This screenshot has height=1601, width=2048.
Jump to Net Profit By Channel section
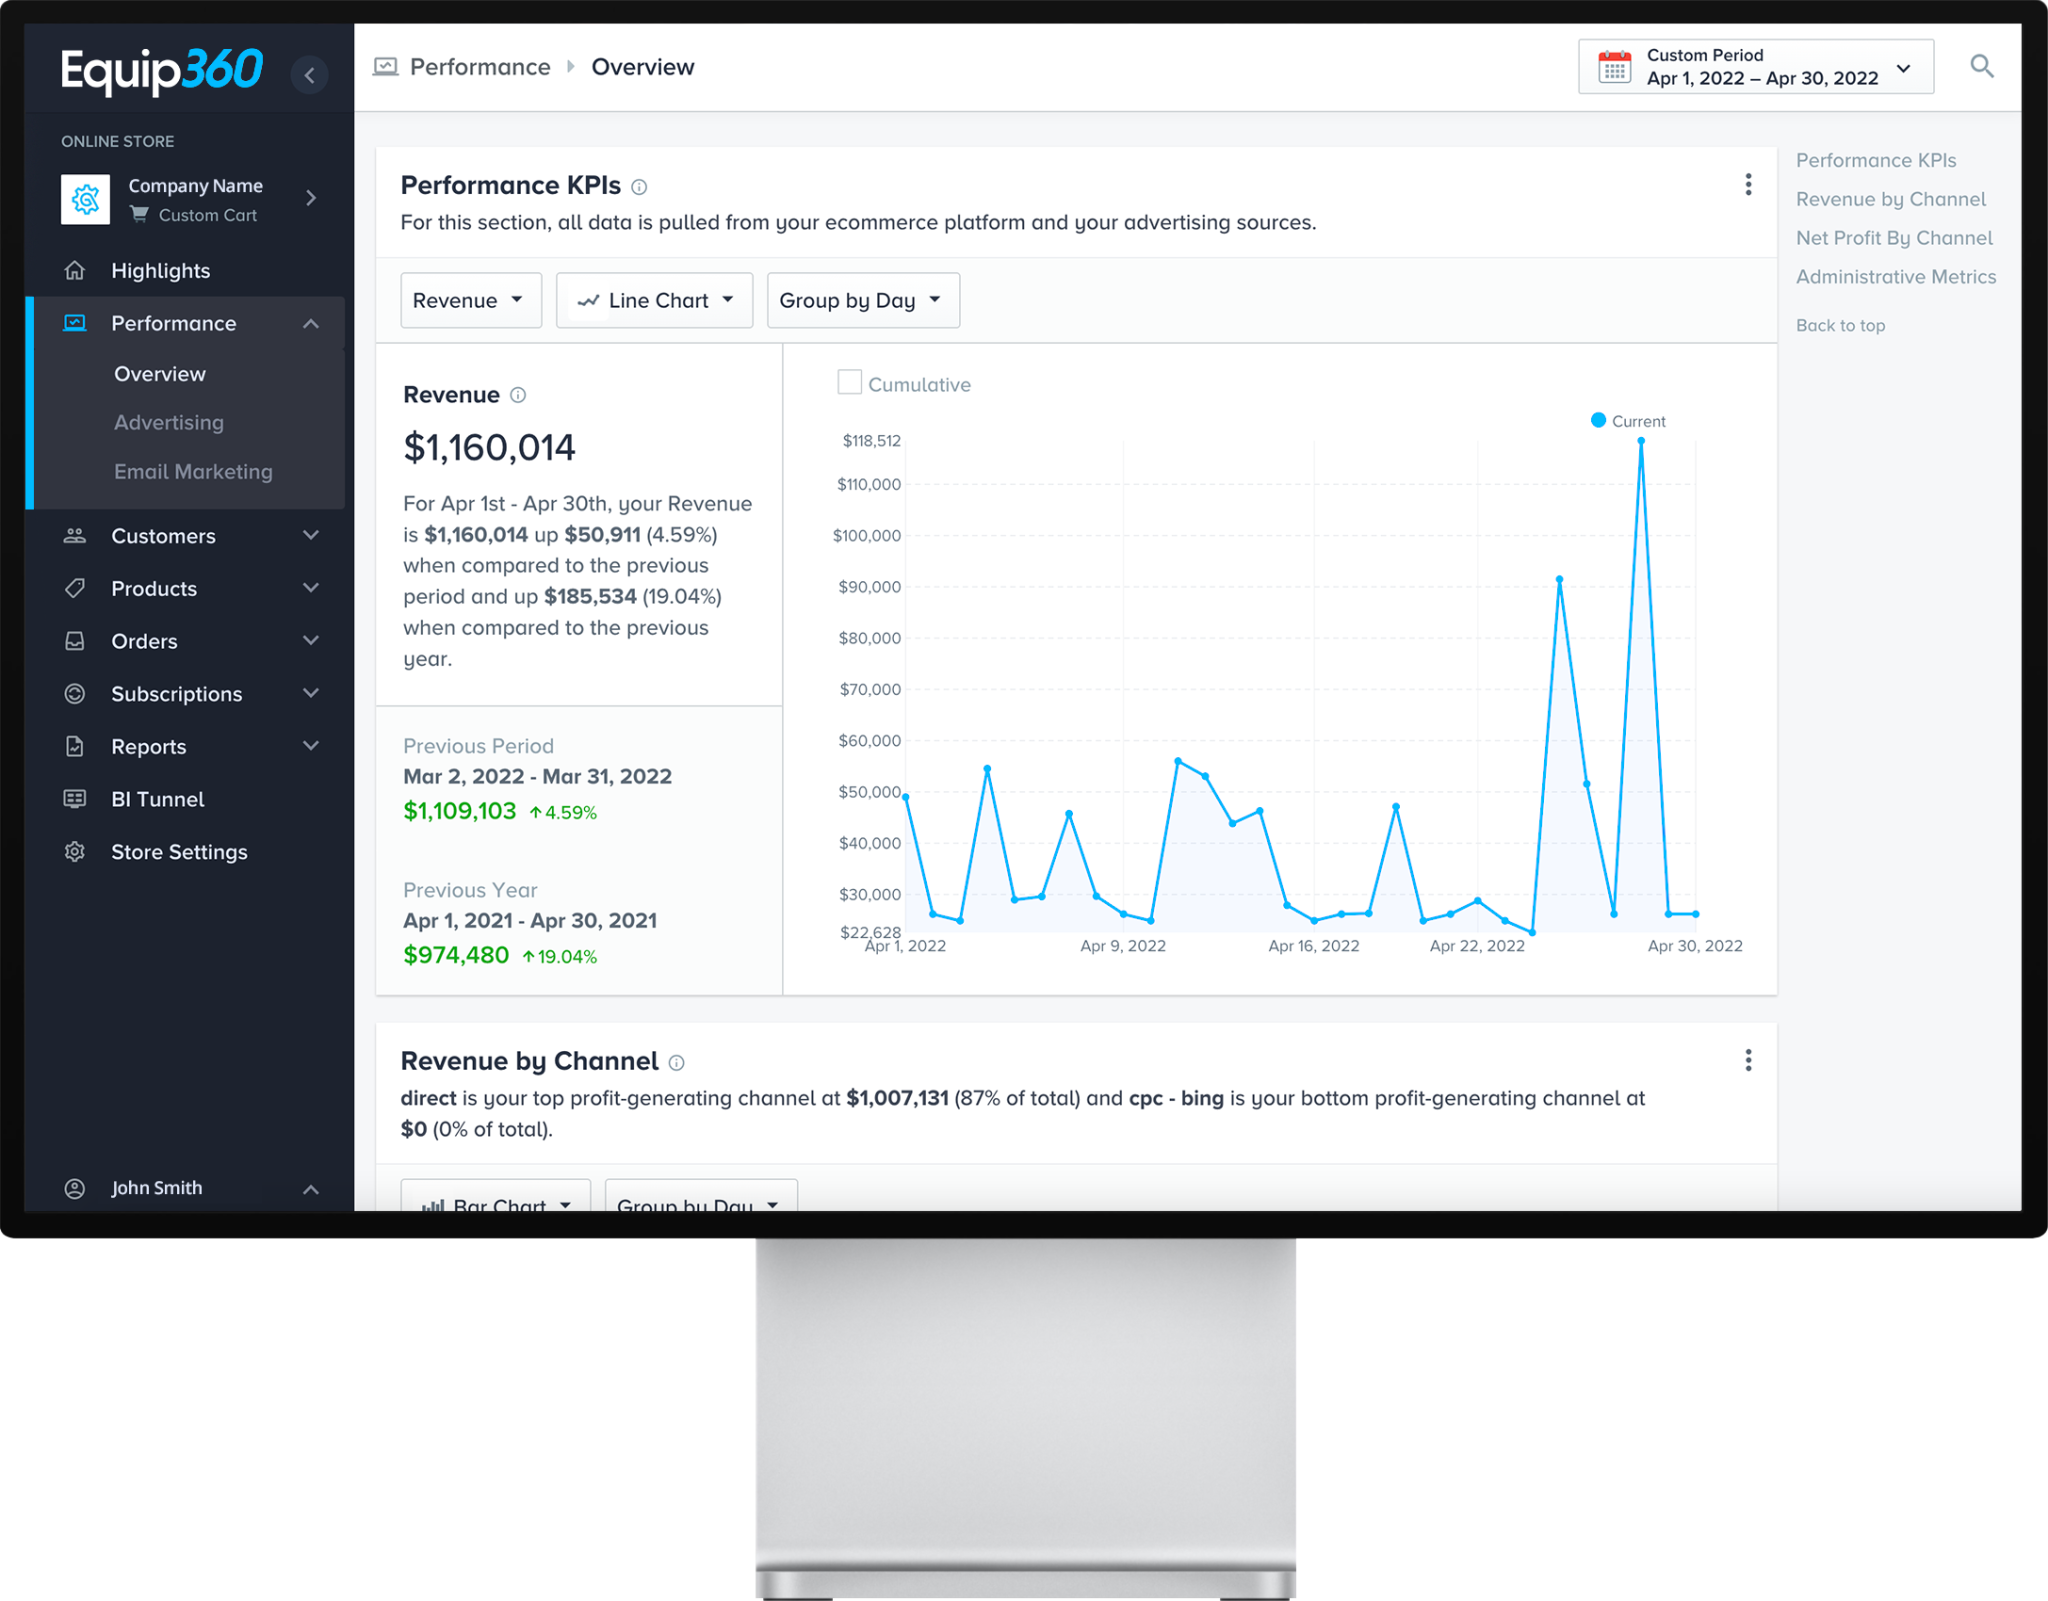click(x=1893, y=238)
